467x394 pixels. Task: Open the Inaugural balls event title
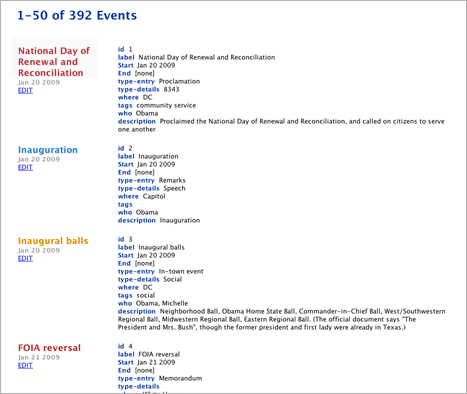(53, 241)
